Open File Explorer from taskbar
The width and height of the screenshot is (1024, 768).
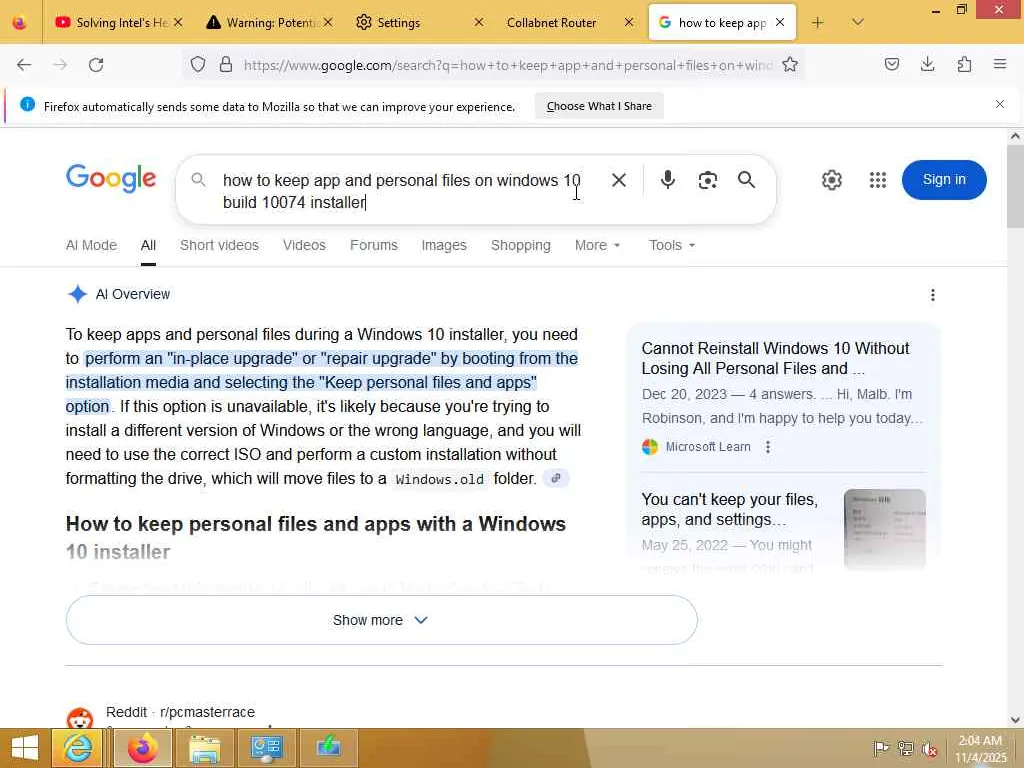tap(204, 748)
